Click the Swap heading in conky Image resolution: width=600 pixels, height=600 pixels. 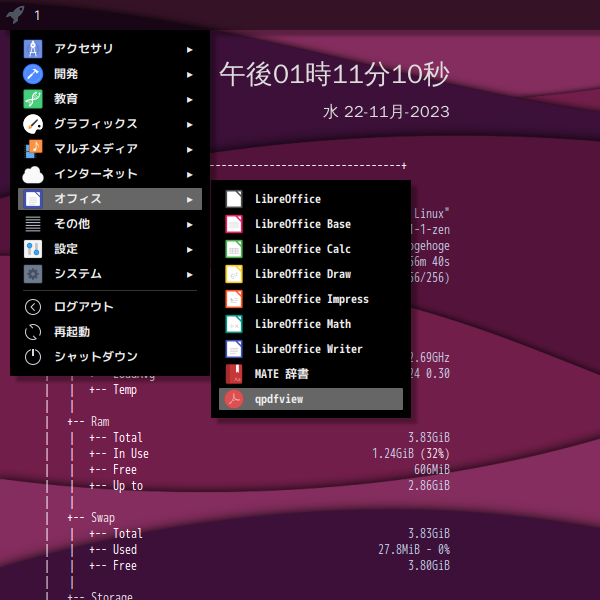coord(103,518)
